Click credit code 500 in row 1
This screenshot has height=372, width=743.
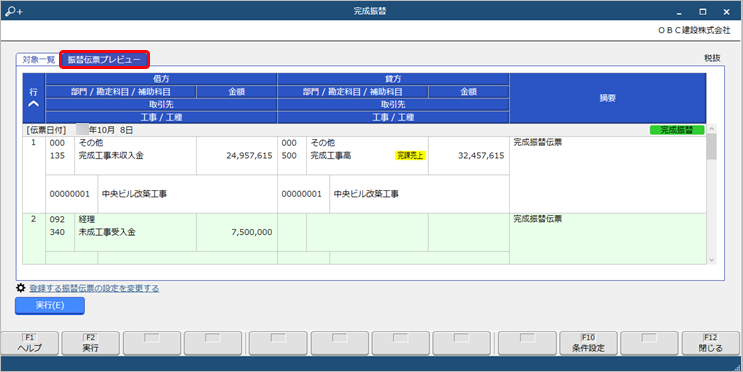pos(289,155)
